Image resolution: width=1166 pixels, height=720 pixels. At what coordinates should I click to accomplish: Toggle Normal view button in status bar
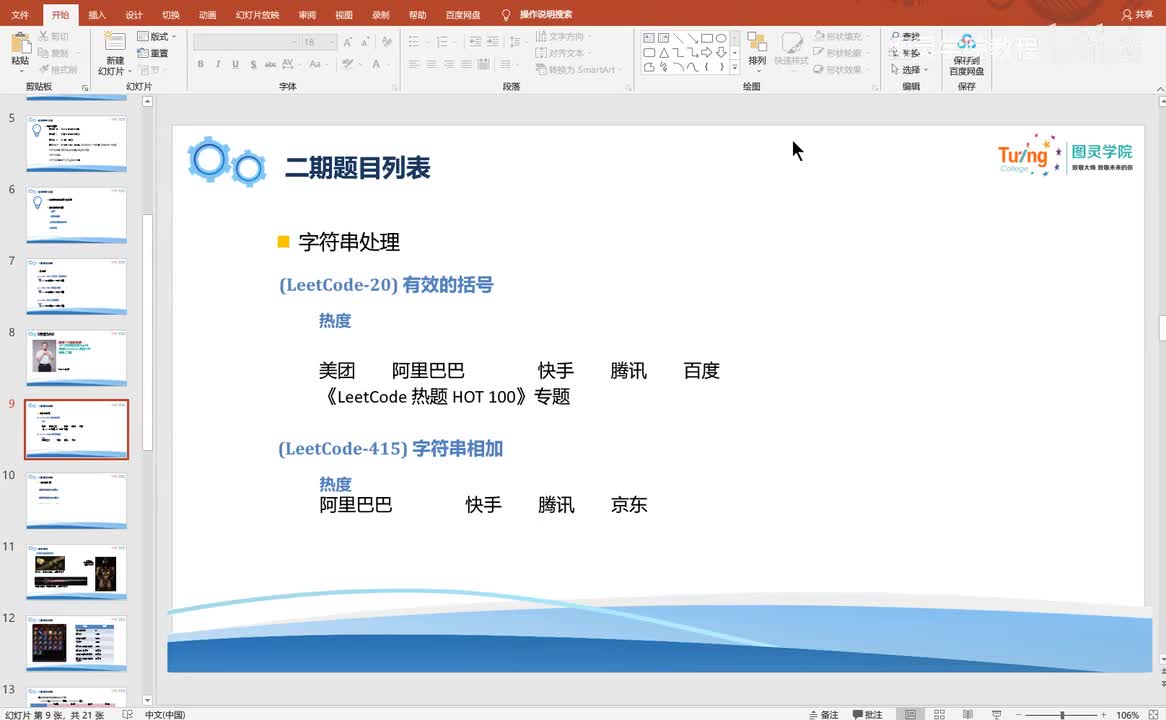pyautogui.click(x=910, y=714)
